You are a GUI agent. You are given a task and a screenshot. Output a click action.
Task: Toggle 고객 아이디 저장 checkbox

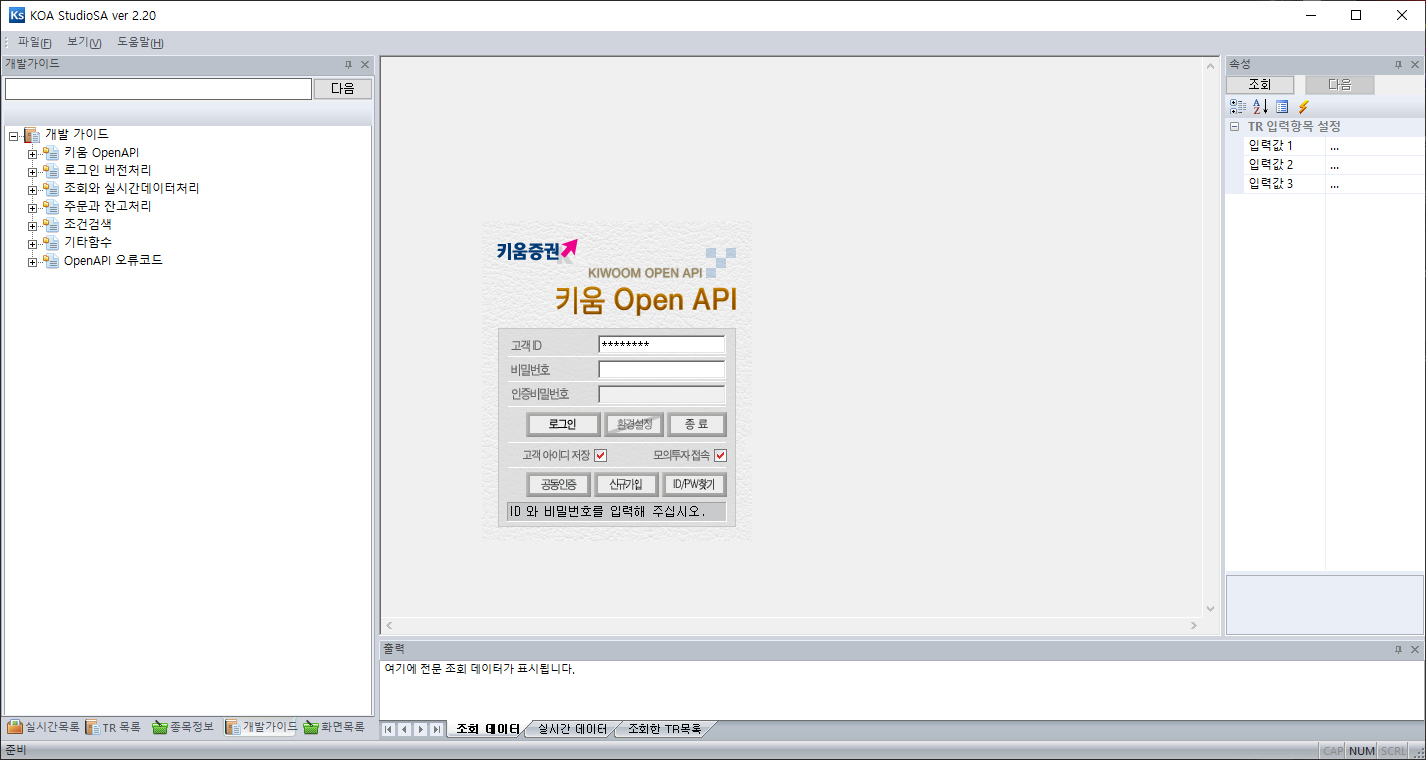pos(601,455)
